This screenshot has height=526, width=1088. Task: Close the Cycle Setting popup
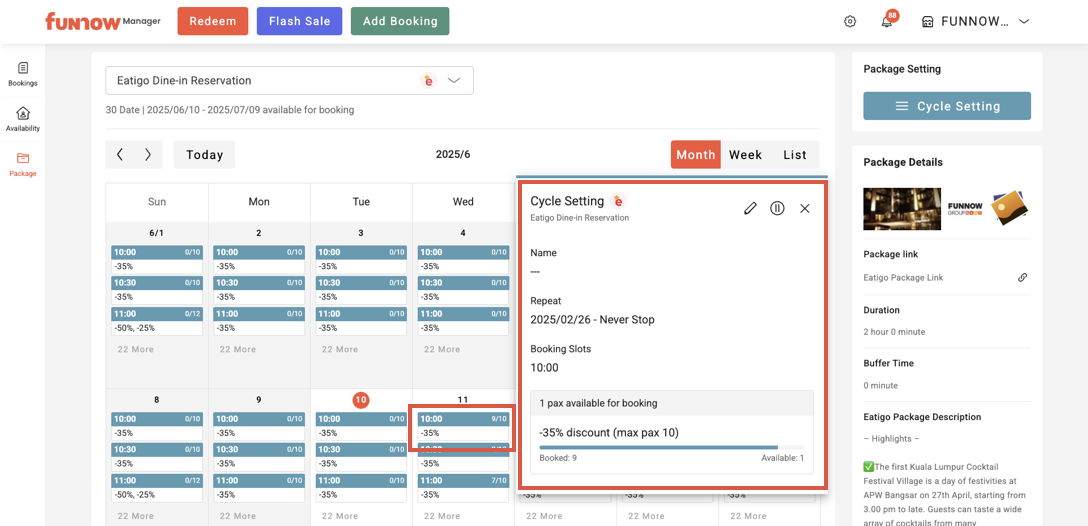(805, 208)
